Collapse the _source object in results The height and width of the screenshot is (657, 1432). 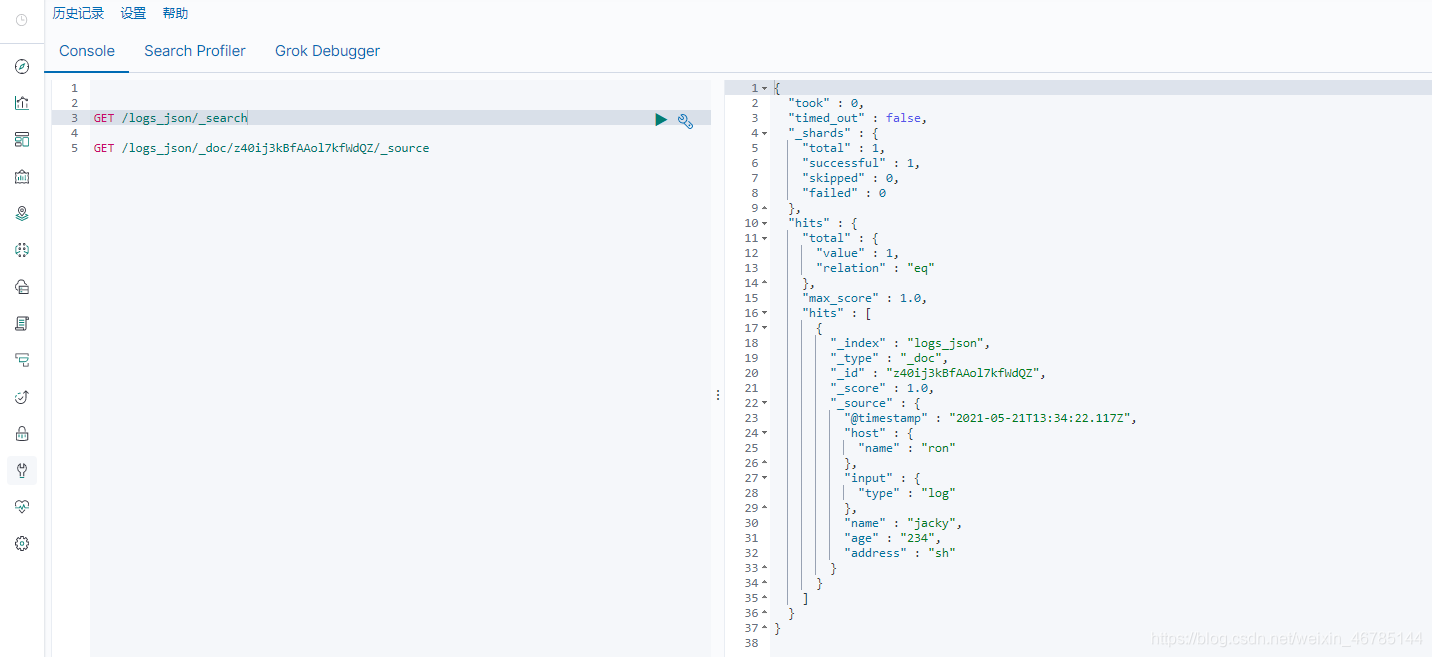[x=764, y=402]
